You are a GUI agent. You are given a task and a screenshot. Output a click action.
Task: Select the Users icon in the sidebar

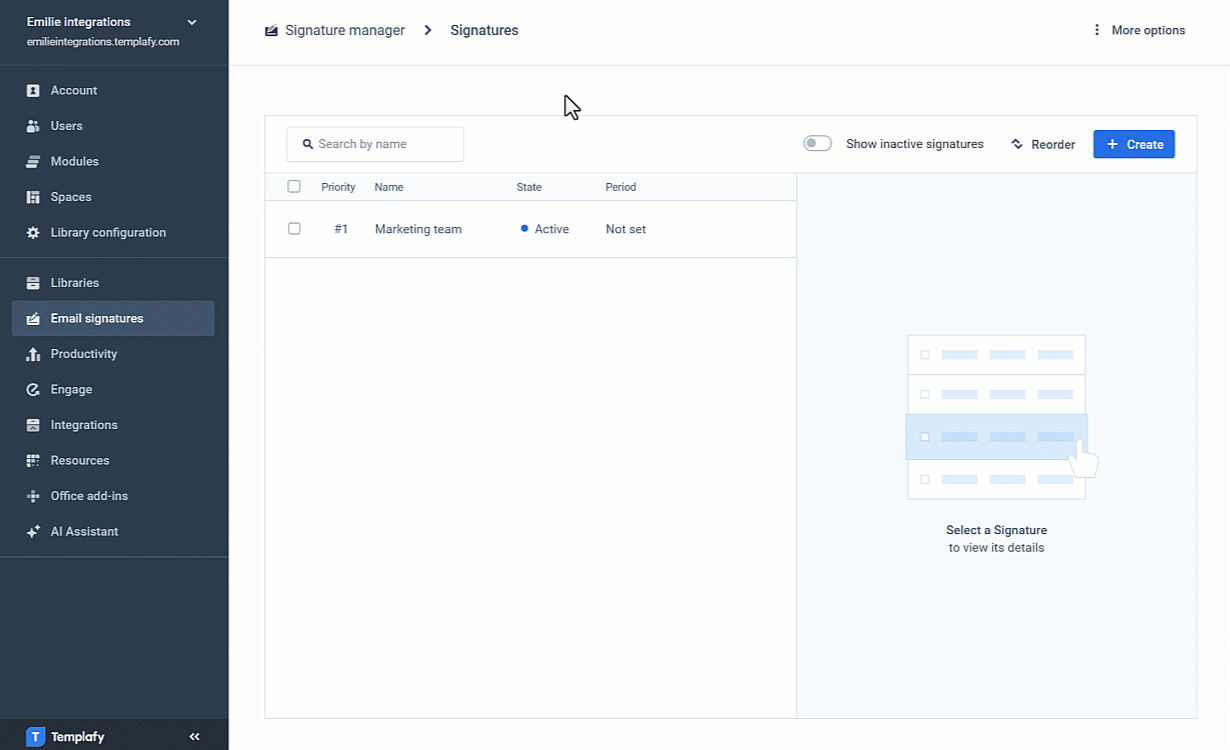click(x=33, y=125)
